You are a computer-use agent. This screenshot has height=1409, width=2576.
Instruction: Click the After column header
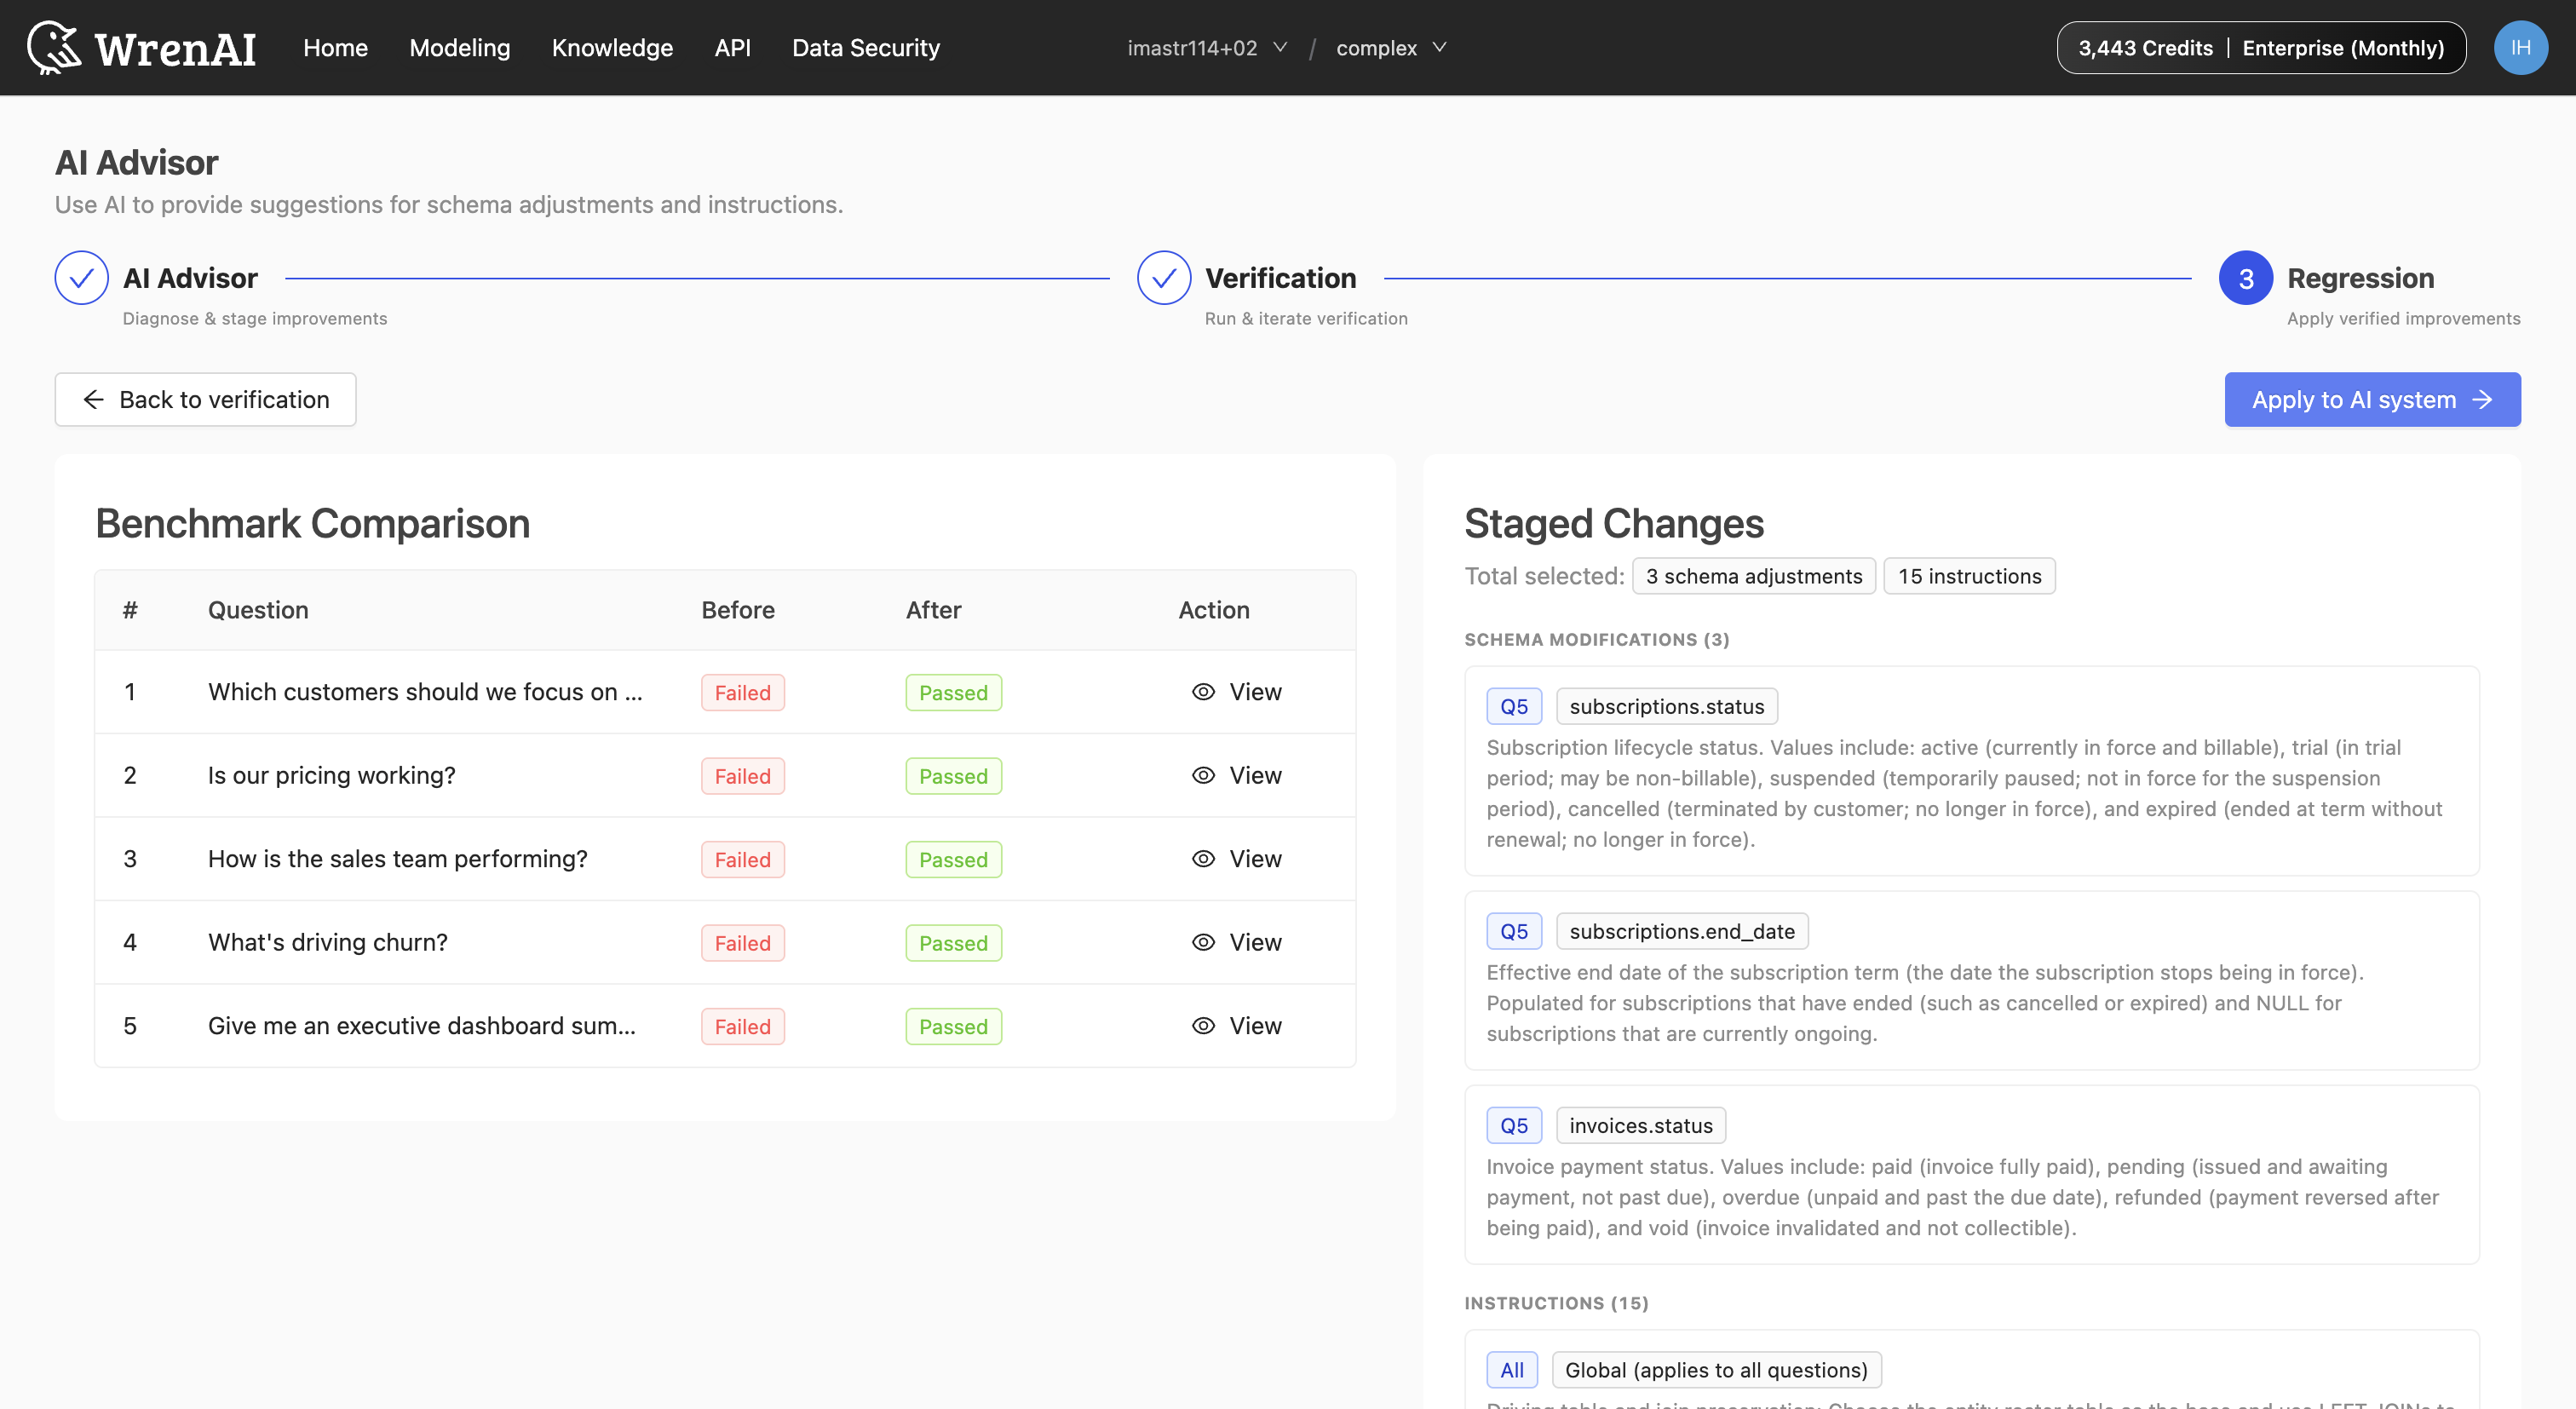pyautogui.click(x=934, y=610)
